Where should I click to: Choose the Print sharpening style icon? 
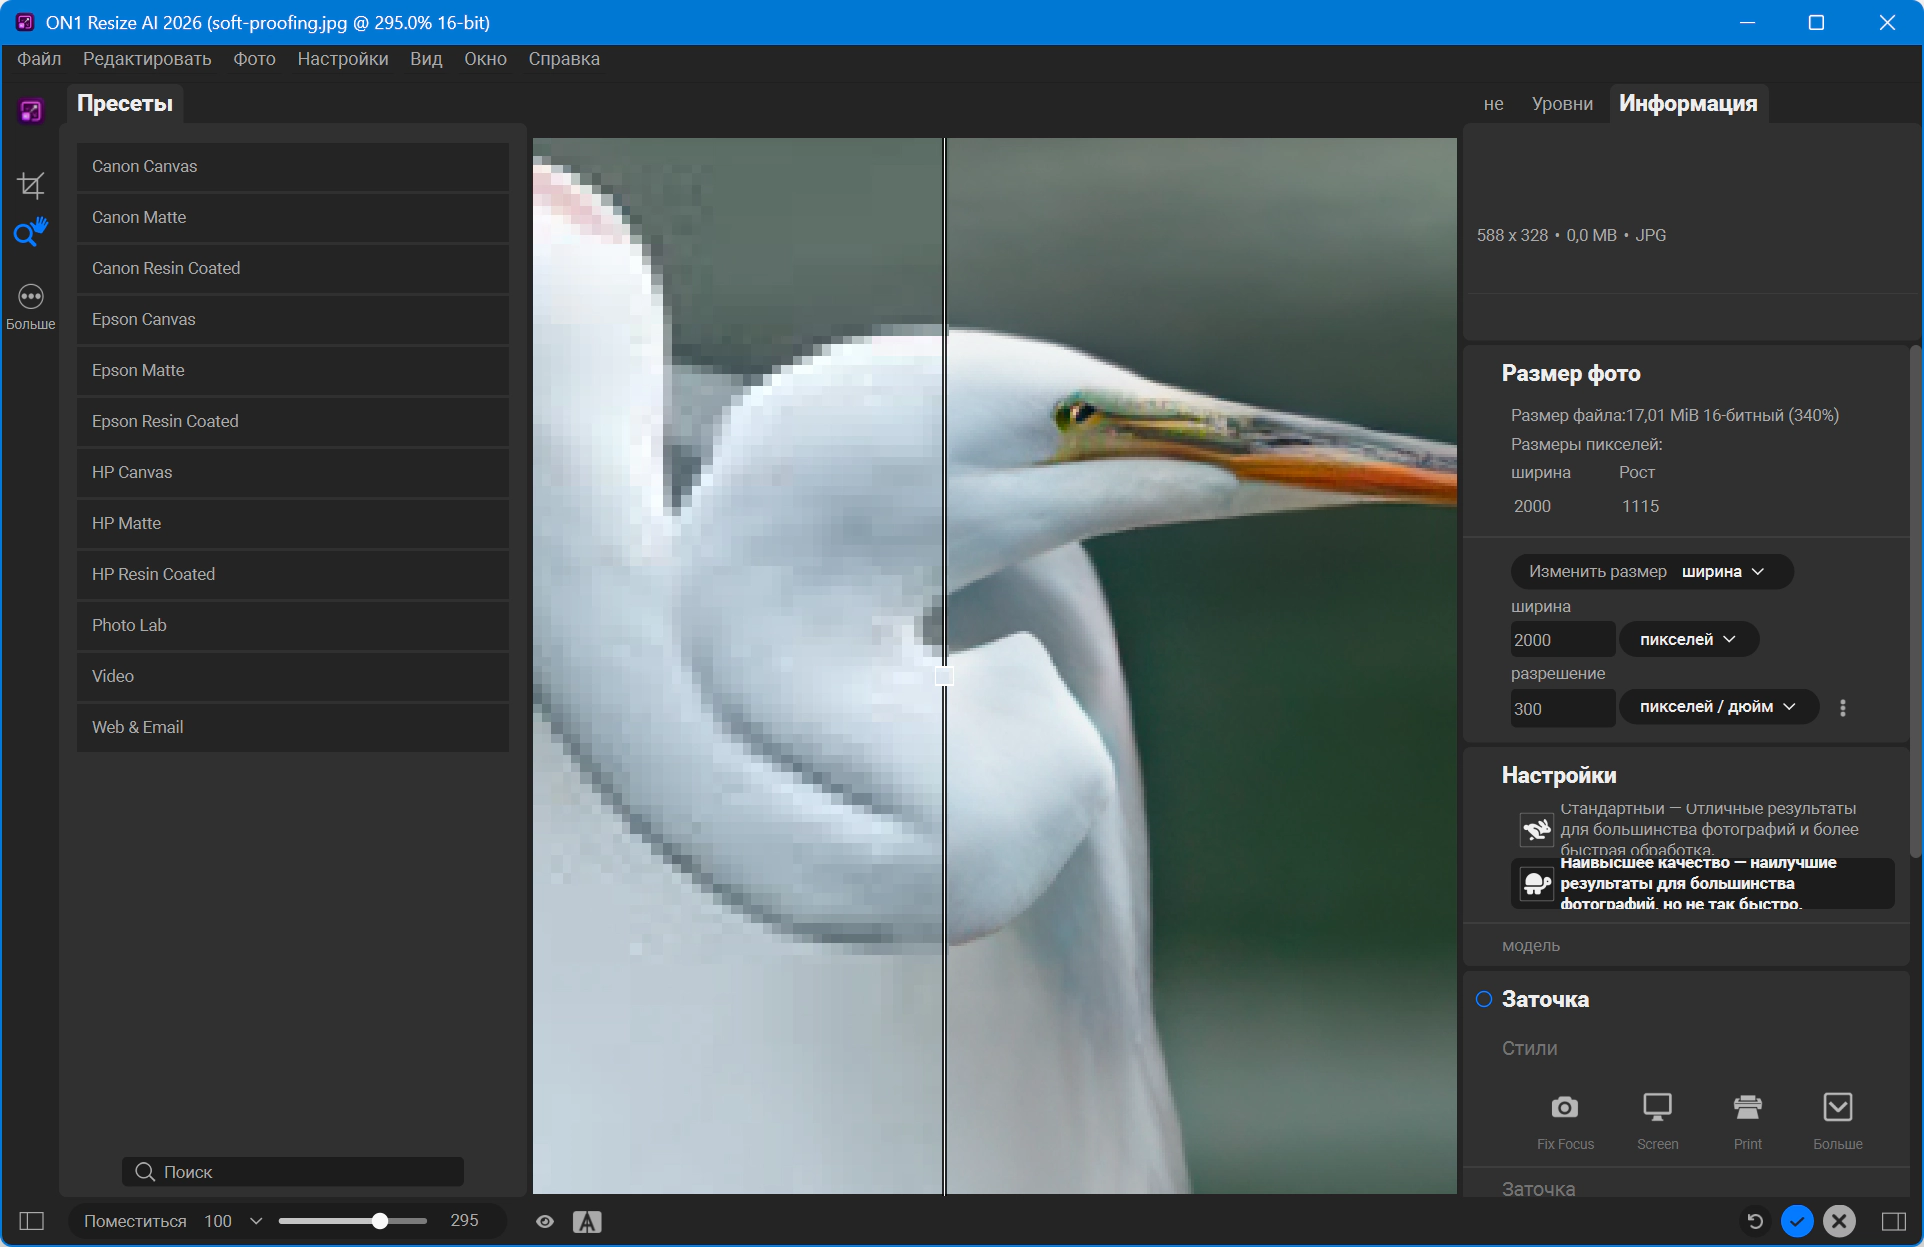(1747, 1108)
